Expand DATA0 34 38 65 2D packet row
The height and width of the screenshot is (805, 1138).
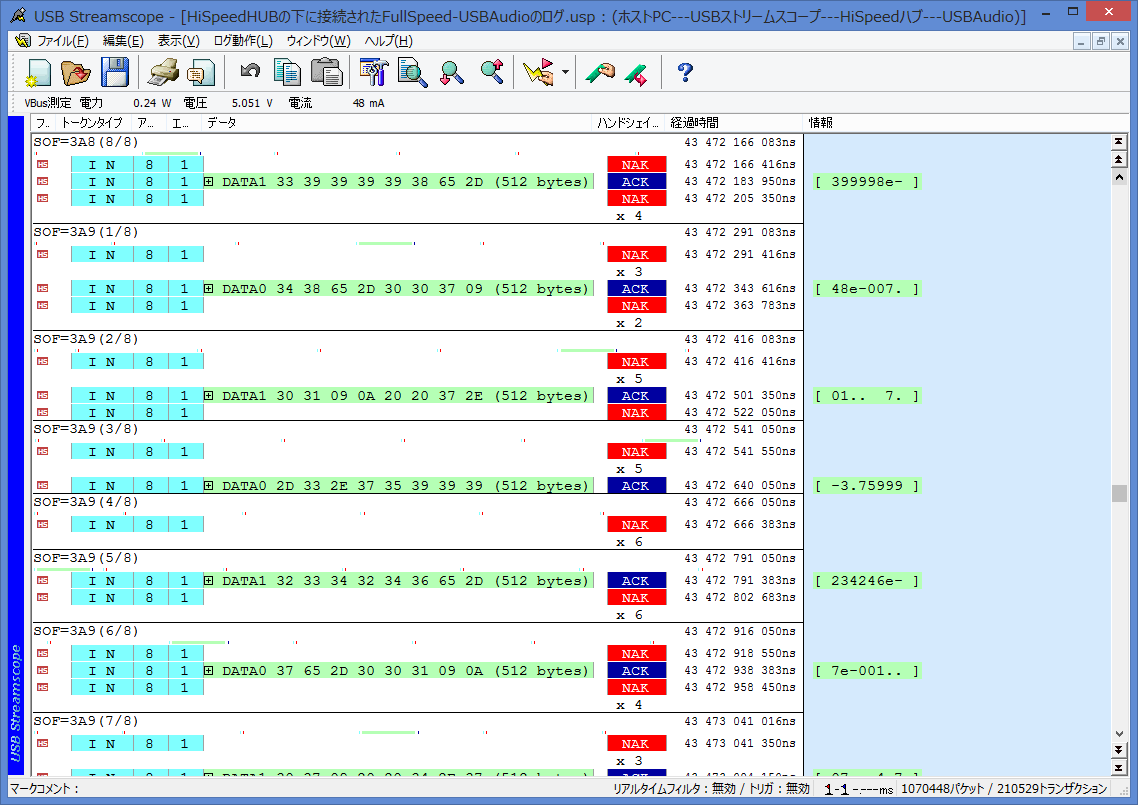point(209,289)
